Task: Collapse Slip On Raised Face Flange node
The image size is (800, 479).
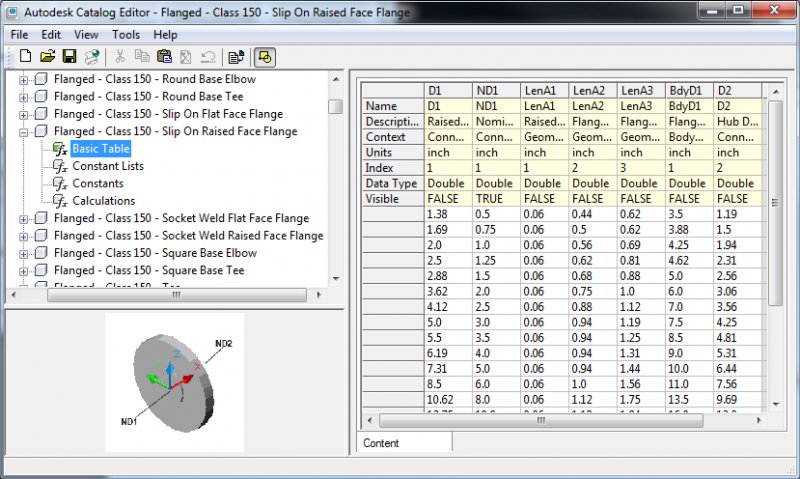Action: click(23, 132)
